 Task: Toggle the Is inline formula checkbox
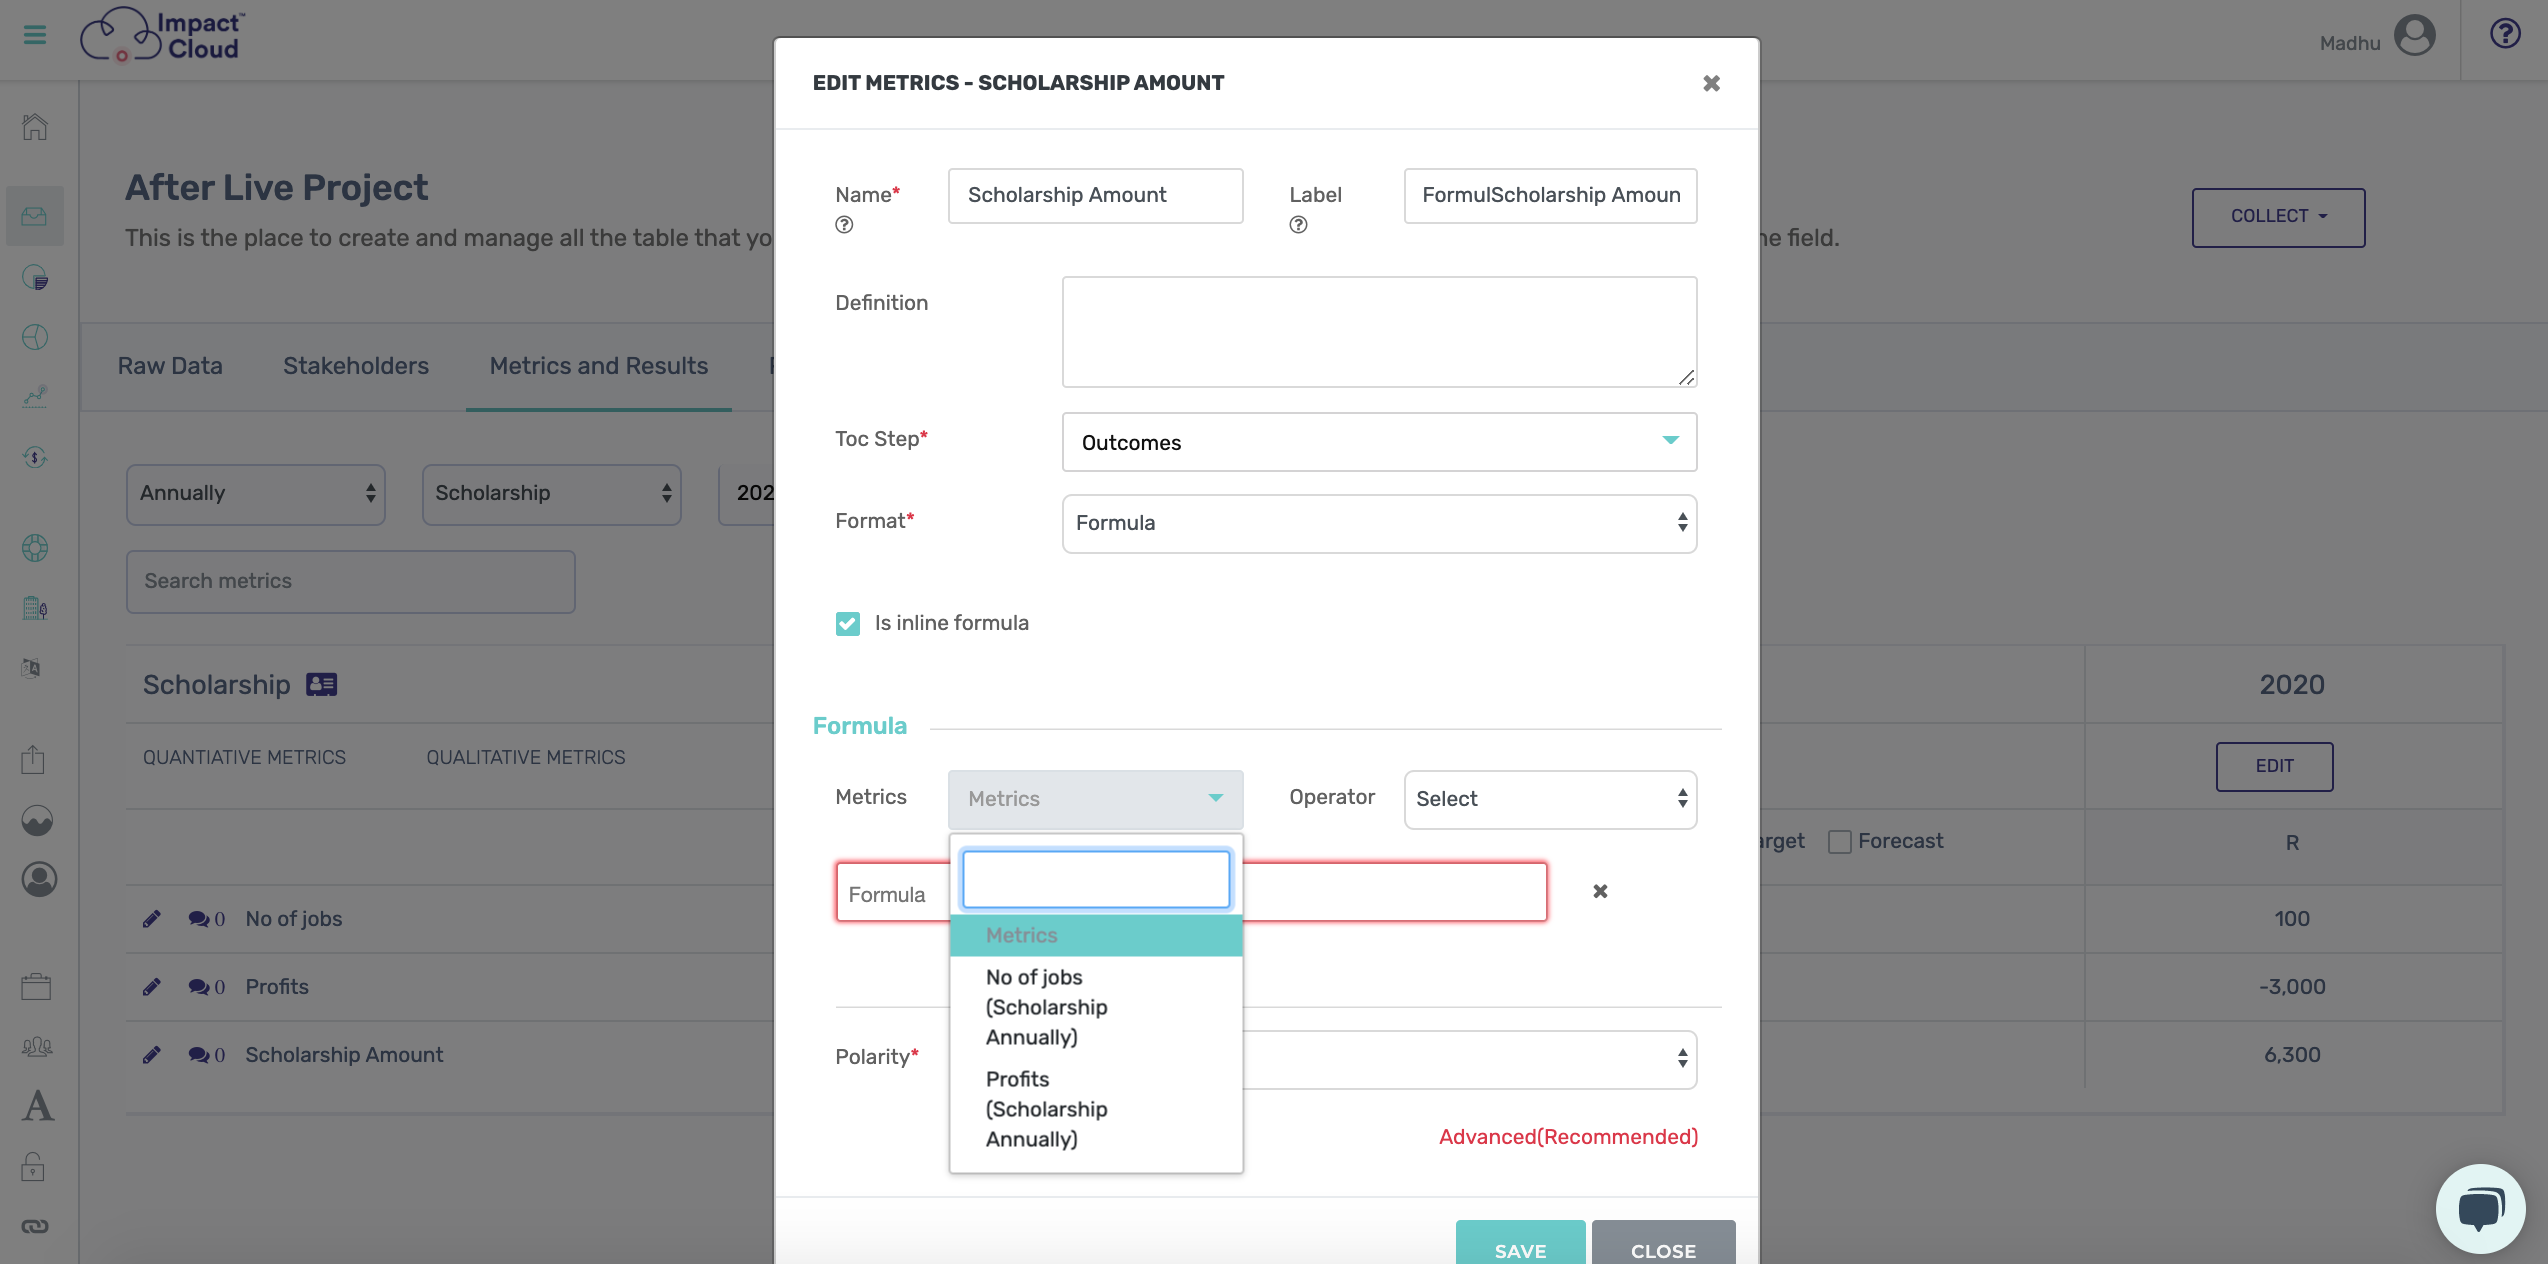click(847, 624)
